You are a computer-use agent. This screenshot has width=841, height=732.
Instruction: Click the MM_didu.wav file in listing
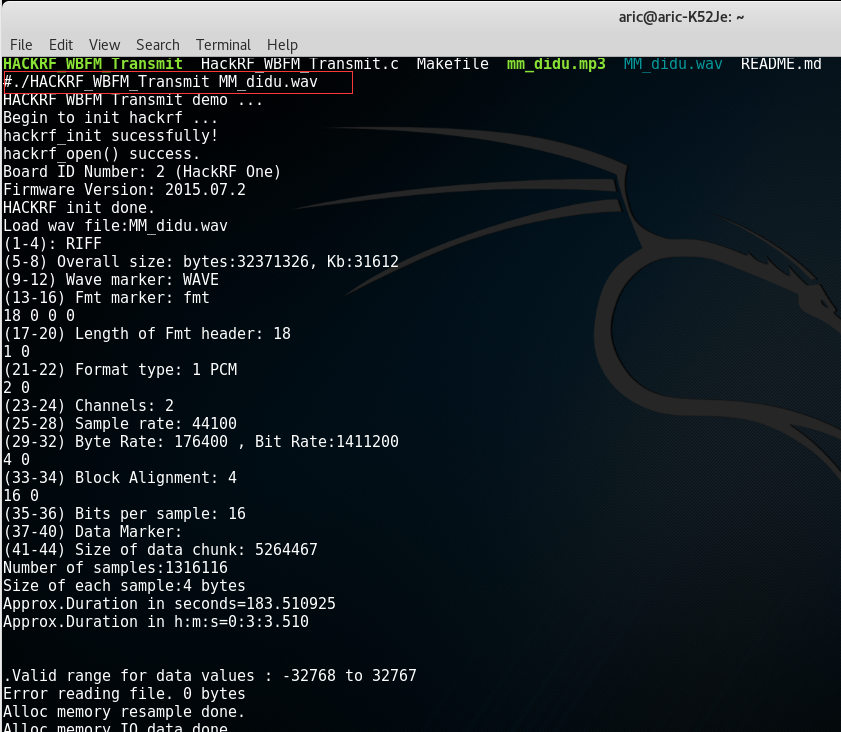pyautogui.click(x=673, y=64)
